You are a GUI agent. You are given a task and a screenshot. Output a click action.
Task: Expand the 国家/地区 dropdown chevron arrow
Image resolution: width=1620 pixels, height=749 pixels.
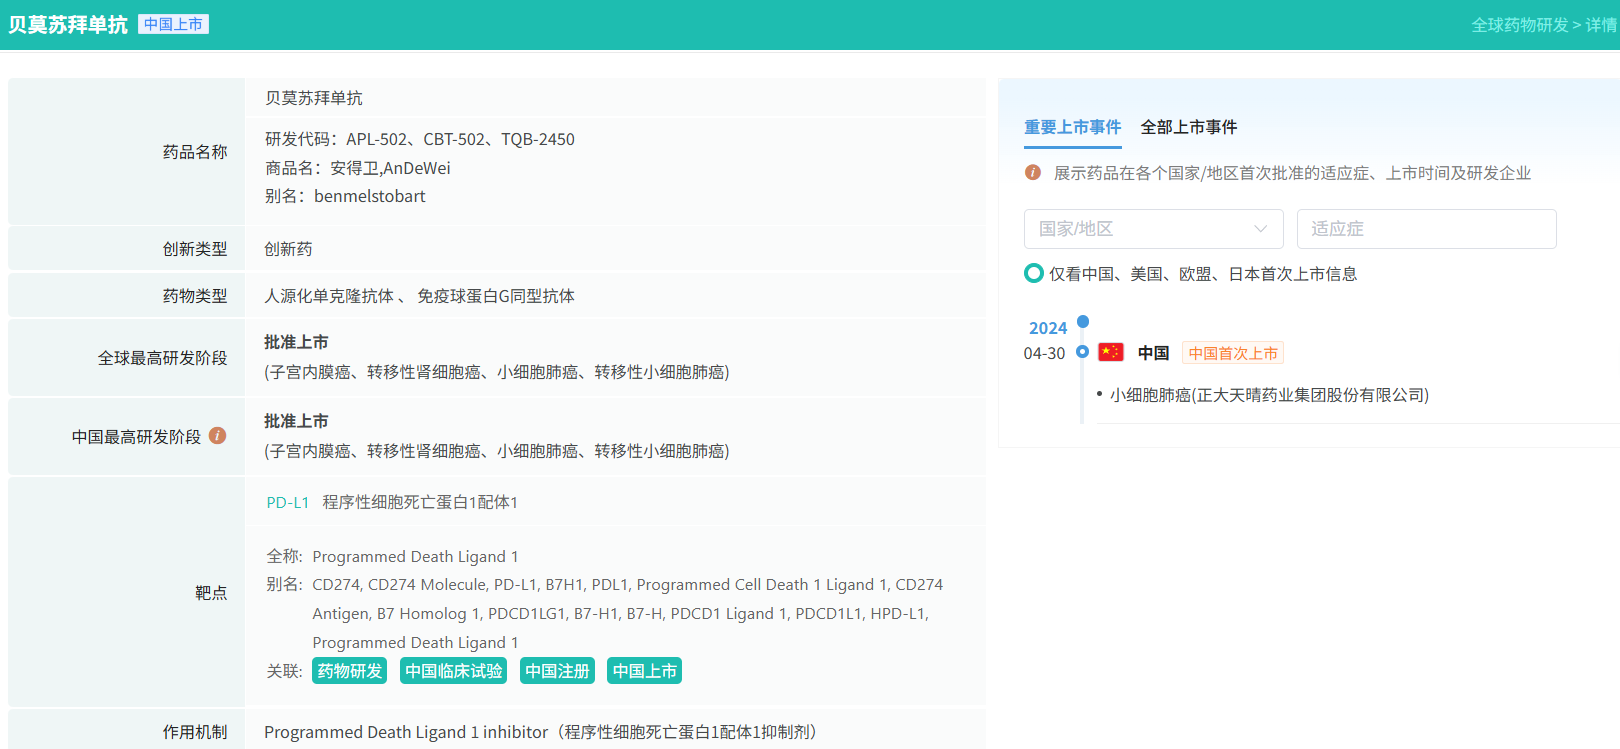1260,229
